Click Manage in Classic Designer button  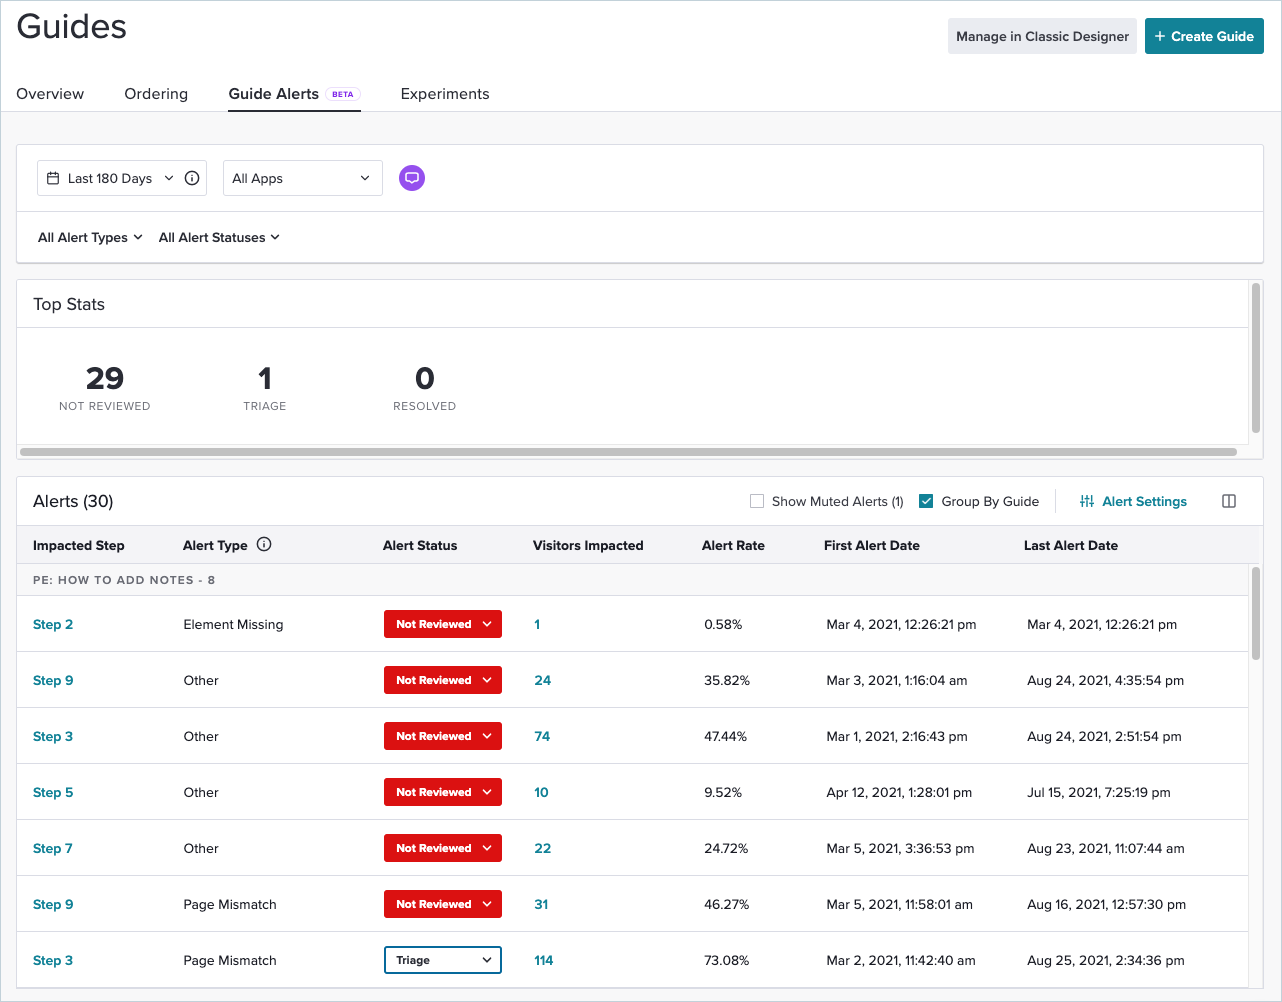tap(1042, 36)
